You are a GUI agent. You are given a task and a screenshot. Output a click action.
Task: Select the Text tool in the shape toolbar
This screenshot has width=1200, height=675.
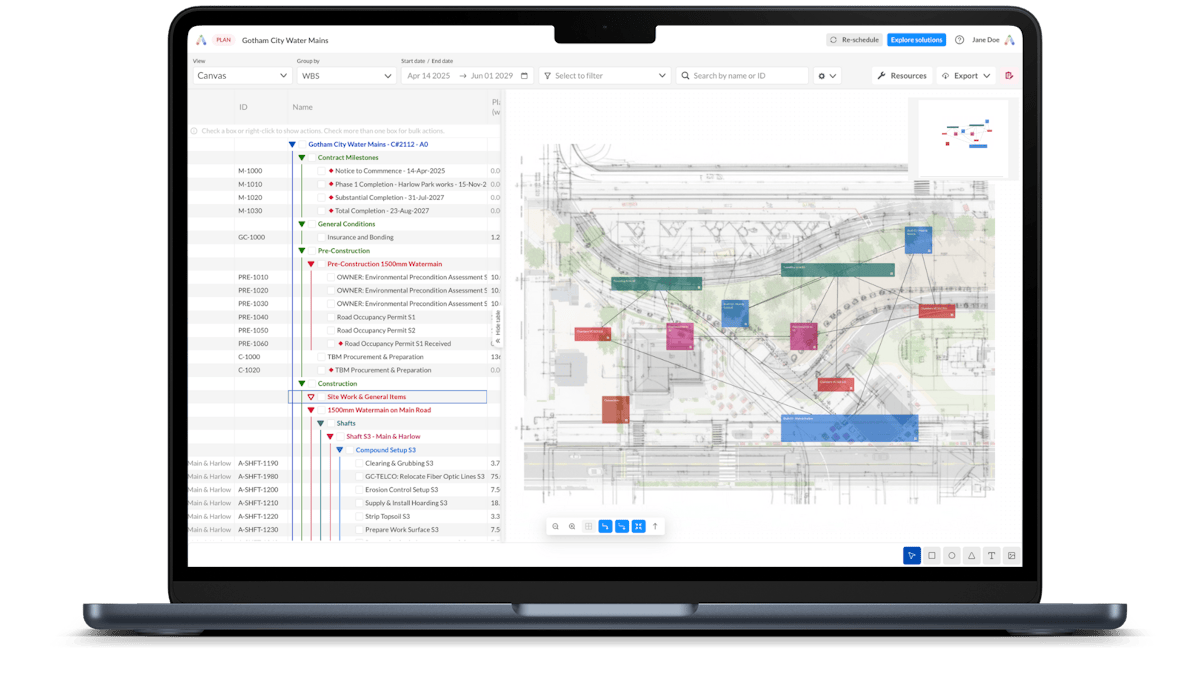(991, 555)
